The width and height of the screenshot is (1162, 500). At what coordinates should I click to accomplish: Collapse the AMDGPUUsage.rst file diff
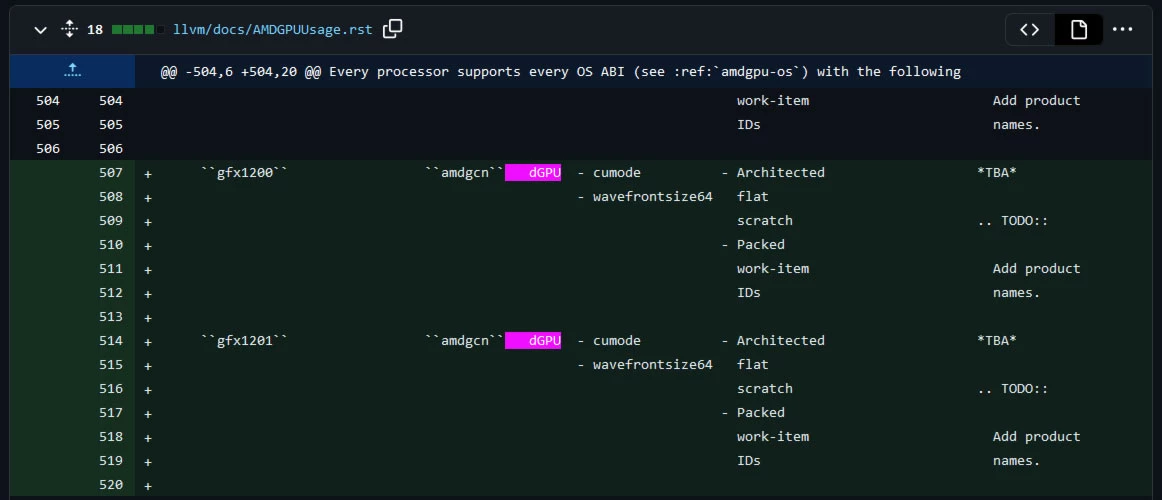pos(41,30)
